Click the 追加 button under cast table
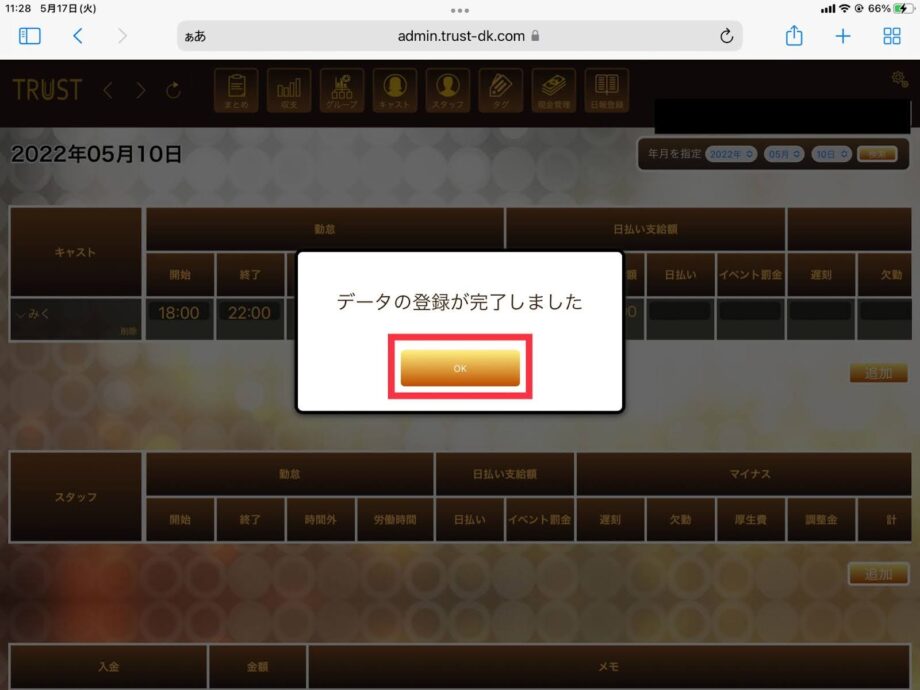This screenshot has height=690, width=920. tap(878, 373)
